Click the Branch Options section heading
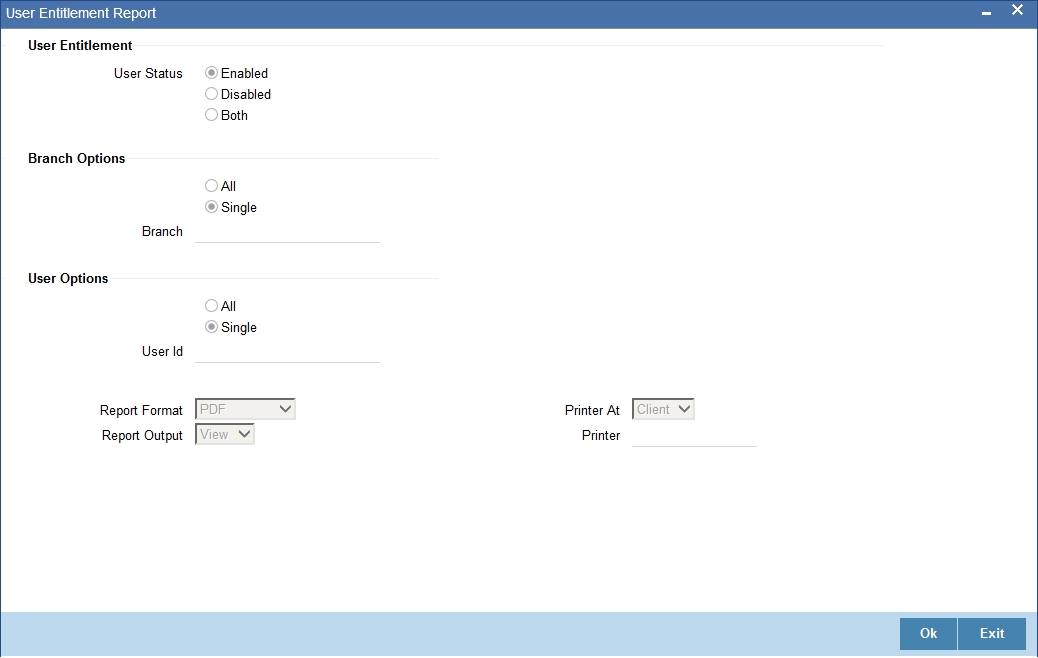Viewport: 1038px width, 658px height. tap(76, 159)
